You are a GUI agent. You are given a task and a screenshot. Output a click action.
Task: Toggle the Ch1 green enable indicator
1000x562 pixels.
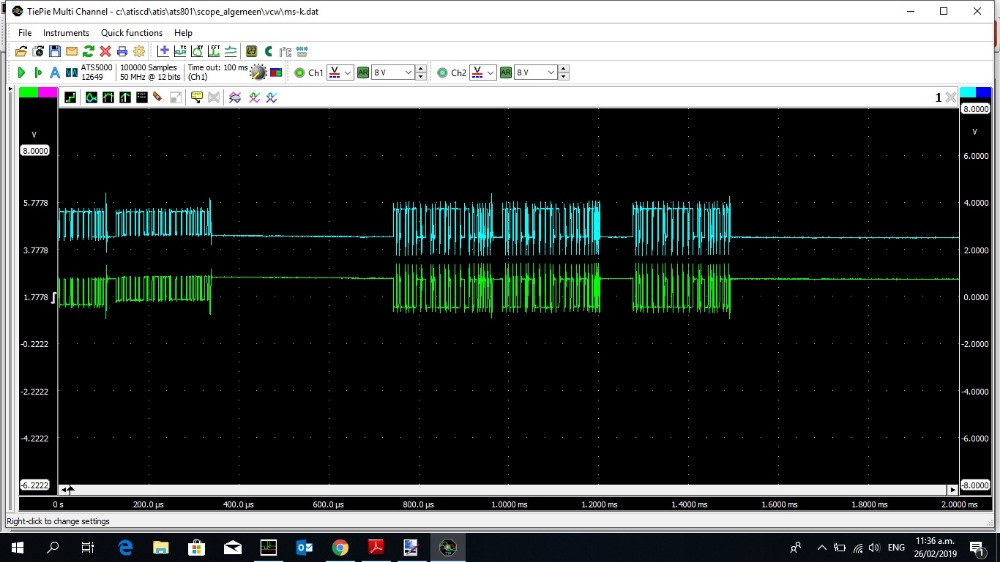click(x=299, y=73)
